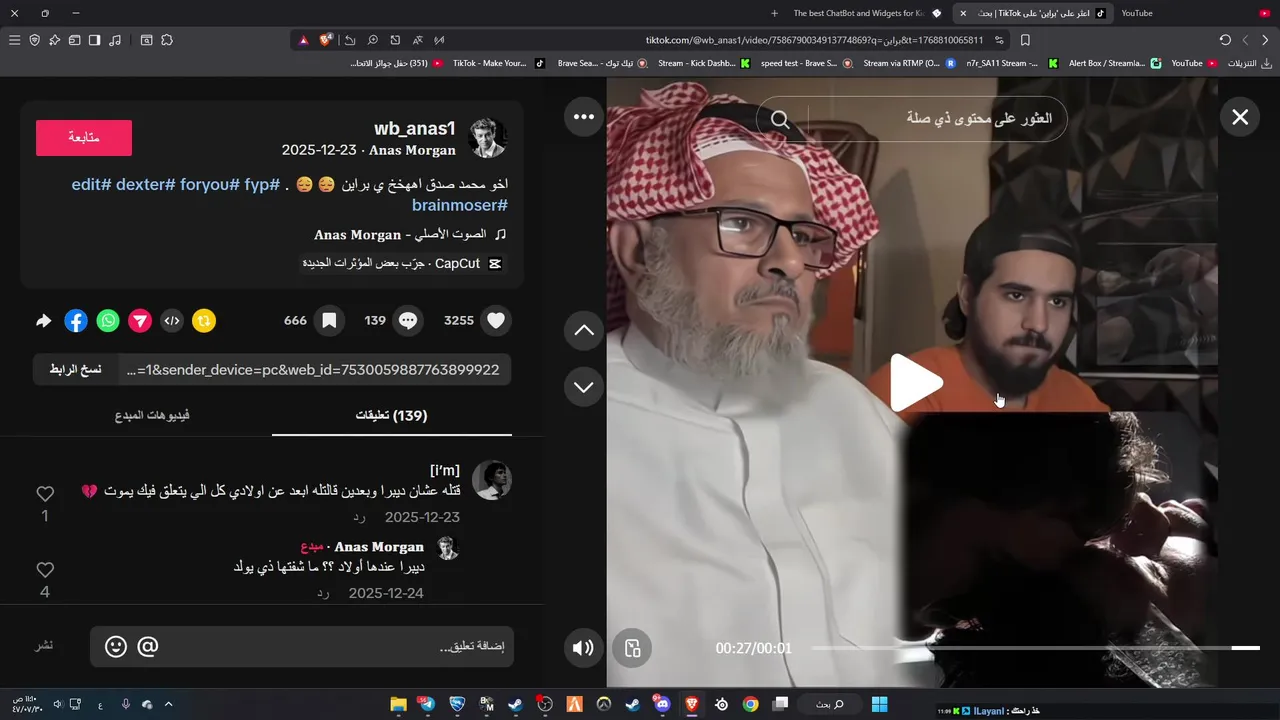Open Brave Rewards triangle icon
Viewport: 1280px width, 720px height.
click(303, 40)
